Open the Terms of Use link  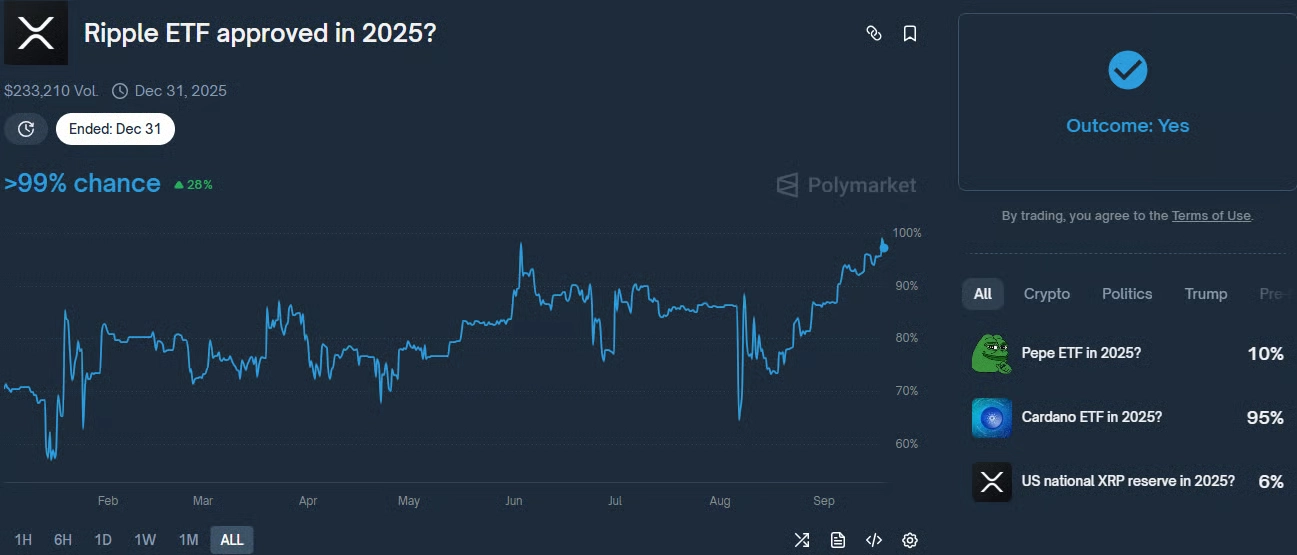pyautogui.click(x=1210, y=216)
